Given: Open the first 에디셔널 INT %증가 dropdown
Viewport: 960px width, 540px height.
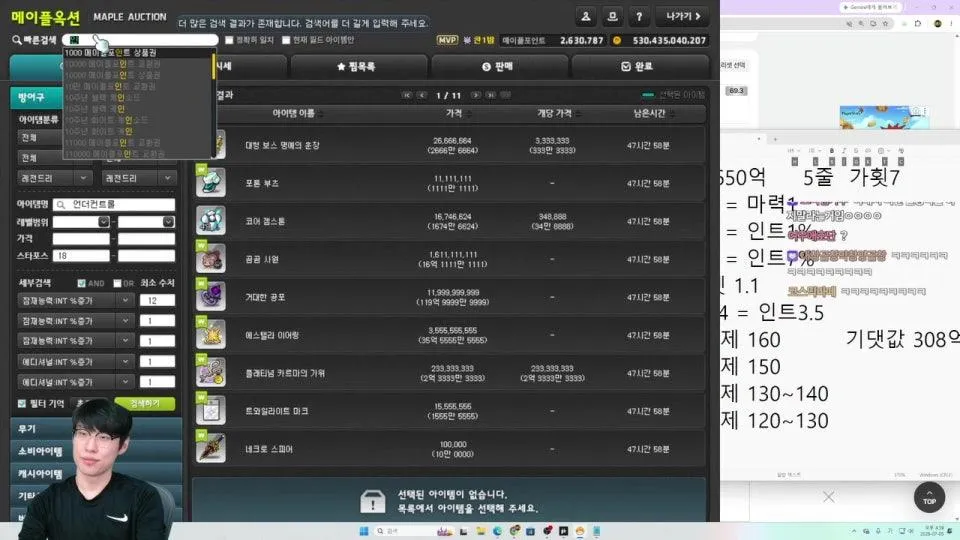Looking at the screenshot, I should [75, 362].
